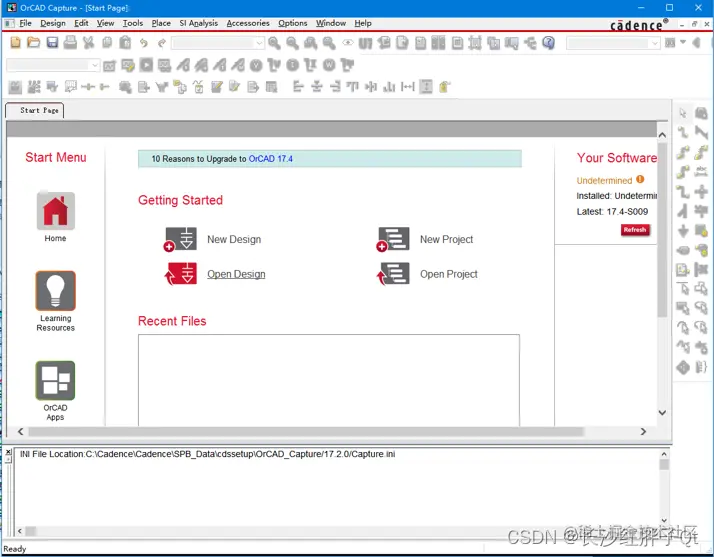
Task: Click the Zoom Out magnifier icon
Action: (x=292, y=43)
